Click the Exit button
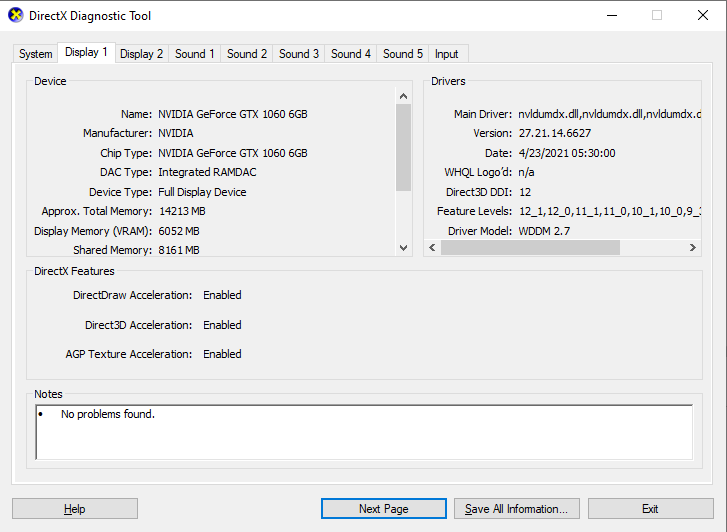The image size is (727, 532). (650, 509)
